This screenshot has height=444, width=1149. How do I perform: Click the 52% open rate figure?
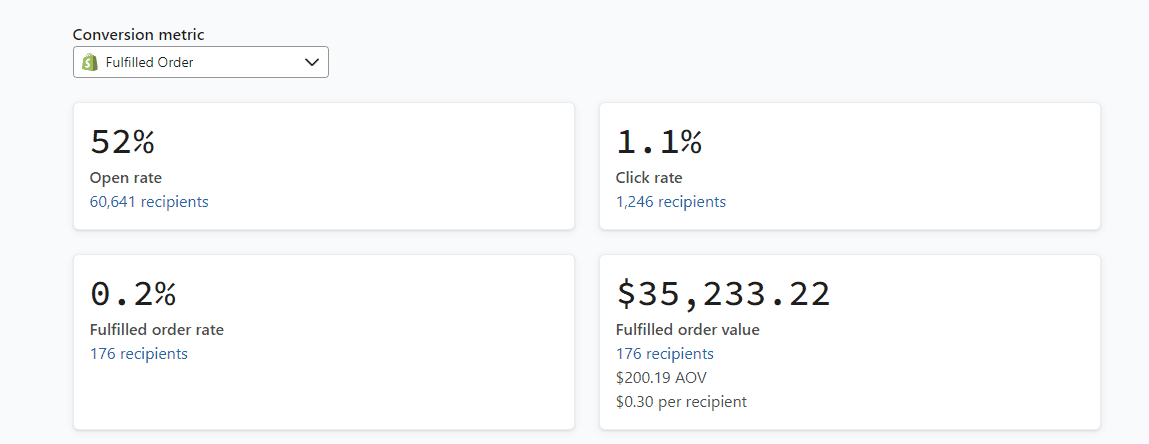[122, 143]
